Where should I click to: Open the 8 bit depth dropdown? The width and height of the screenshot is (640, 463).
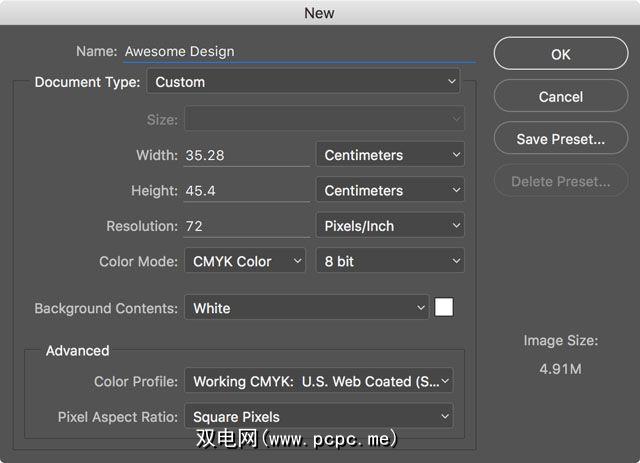coord(390,261)
